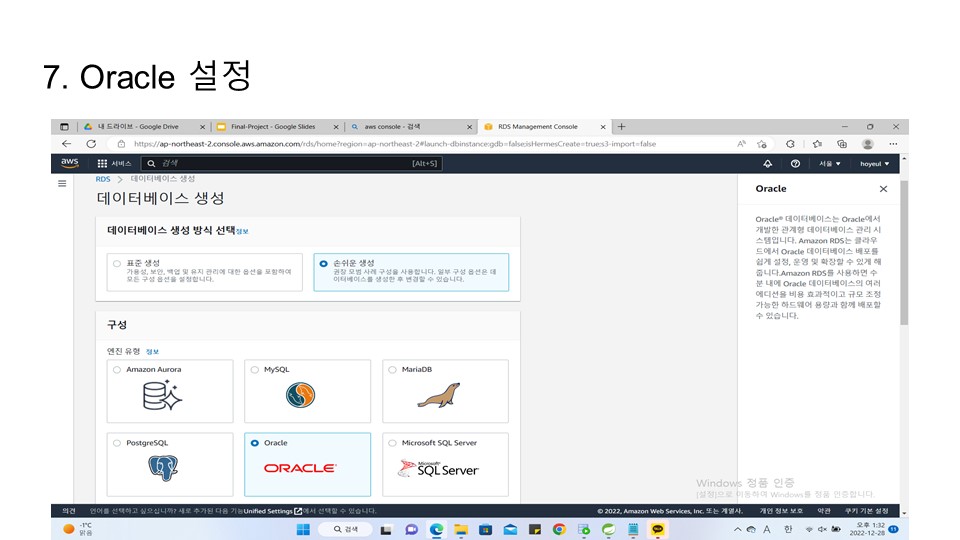
Task: Show hidden system tray icons chevron
Action: tap(737, 530)
